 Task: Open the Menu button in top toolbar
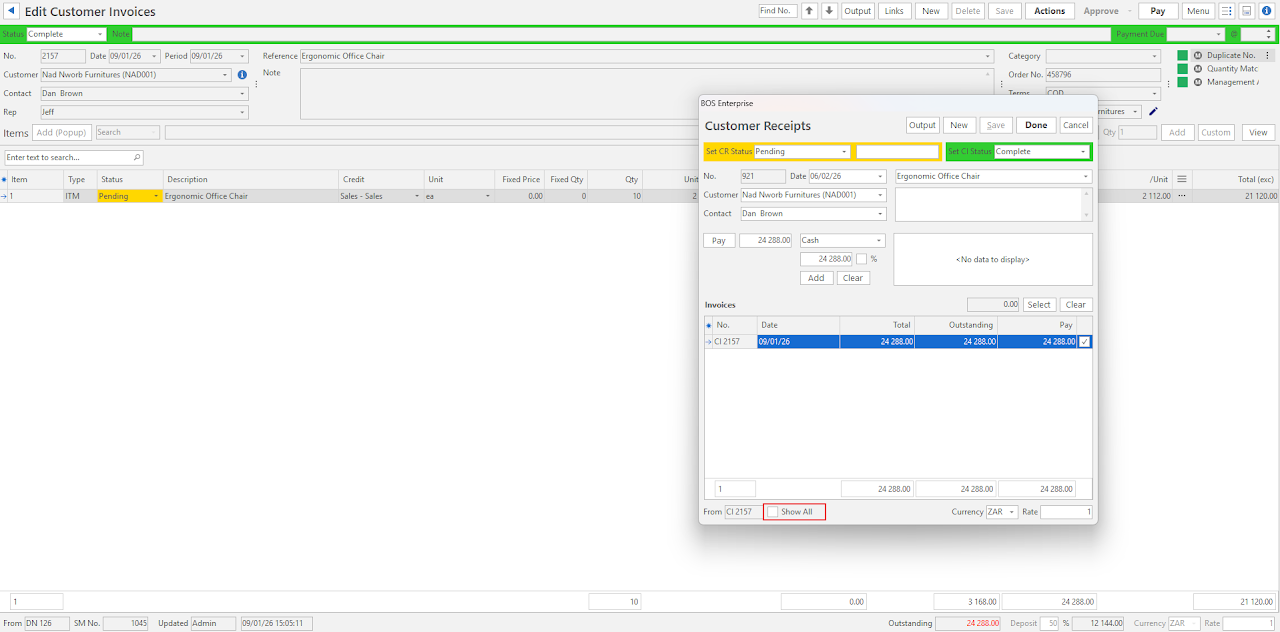tap(1198, 11)
